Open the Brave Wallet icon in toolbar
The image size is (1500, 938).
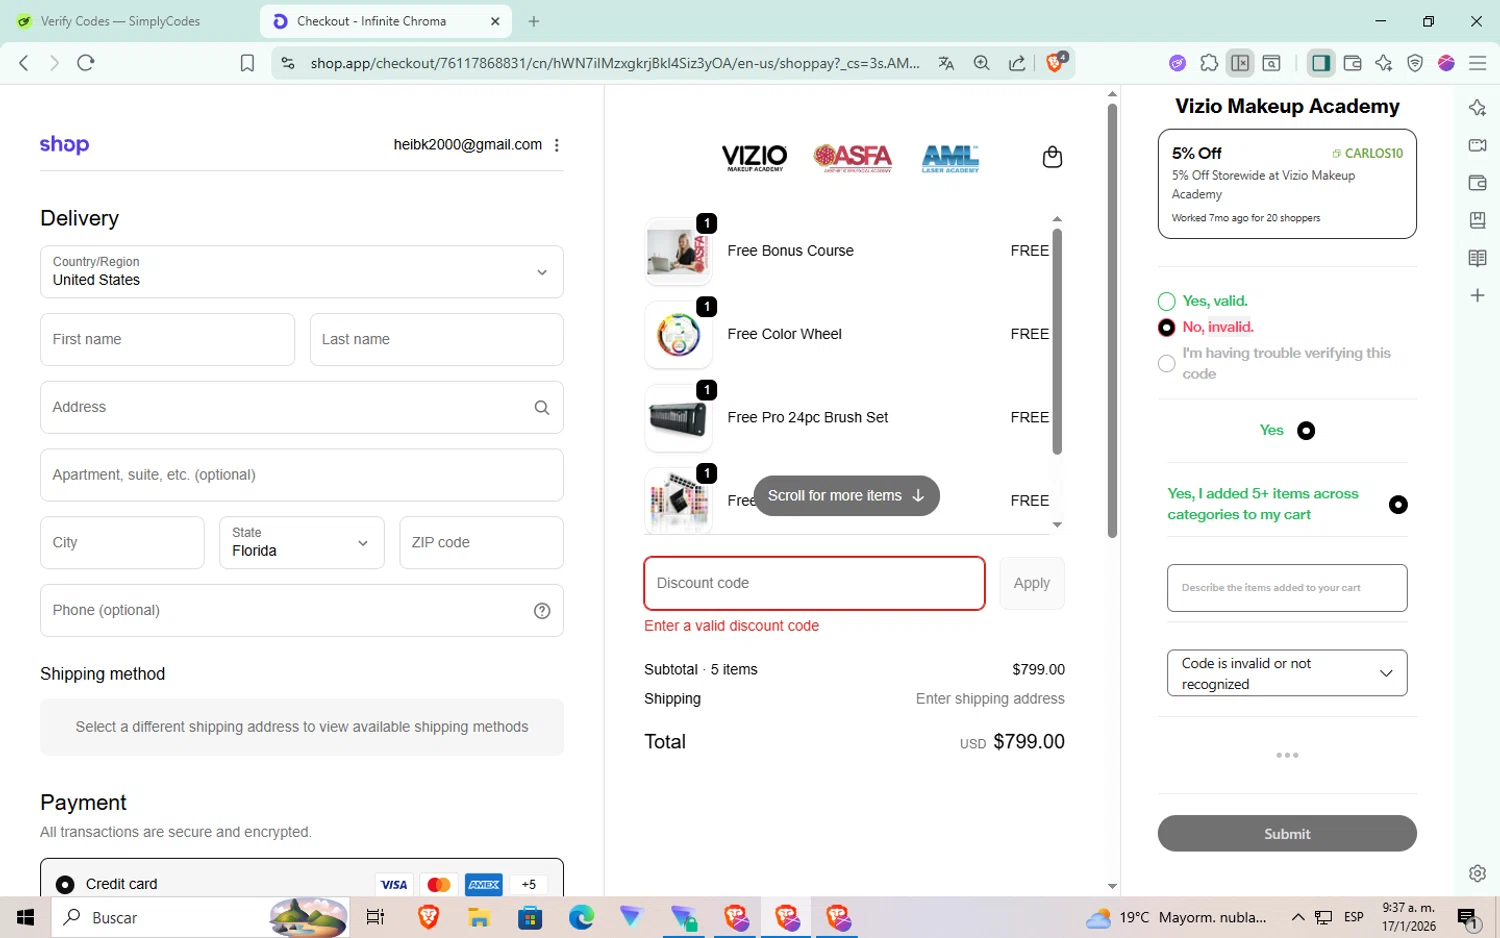(1353, 63)
